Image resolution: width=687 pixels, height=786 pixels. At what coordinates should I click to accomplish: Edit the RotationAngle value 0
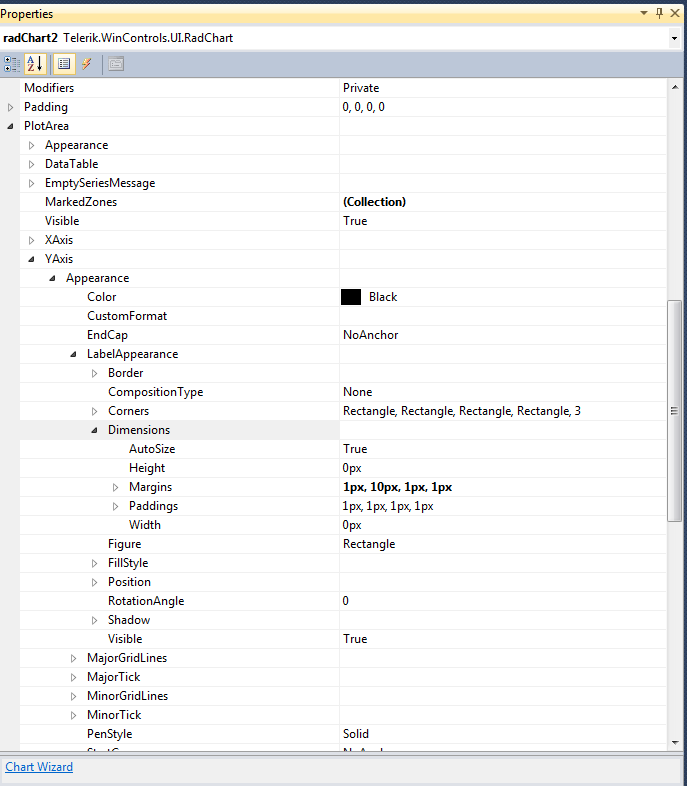pyautogui.click(x=346, y=601)
